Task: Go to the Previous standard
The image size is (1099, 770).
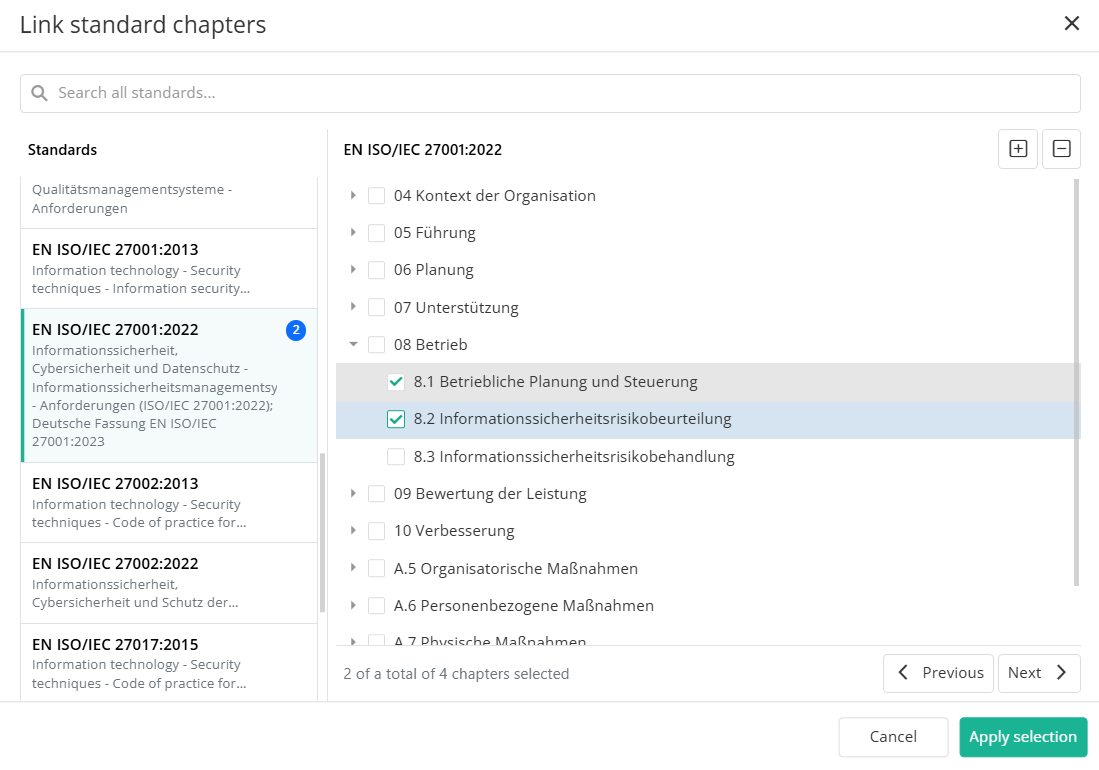Action: pos(938,673)
